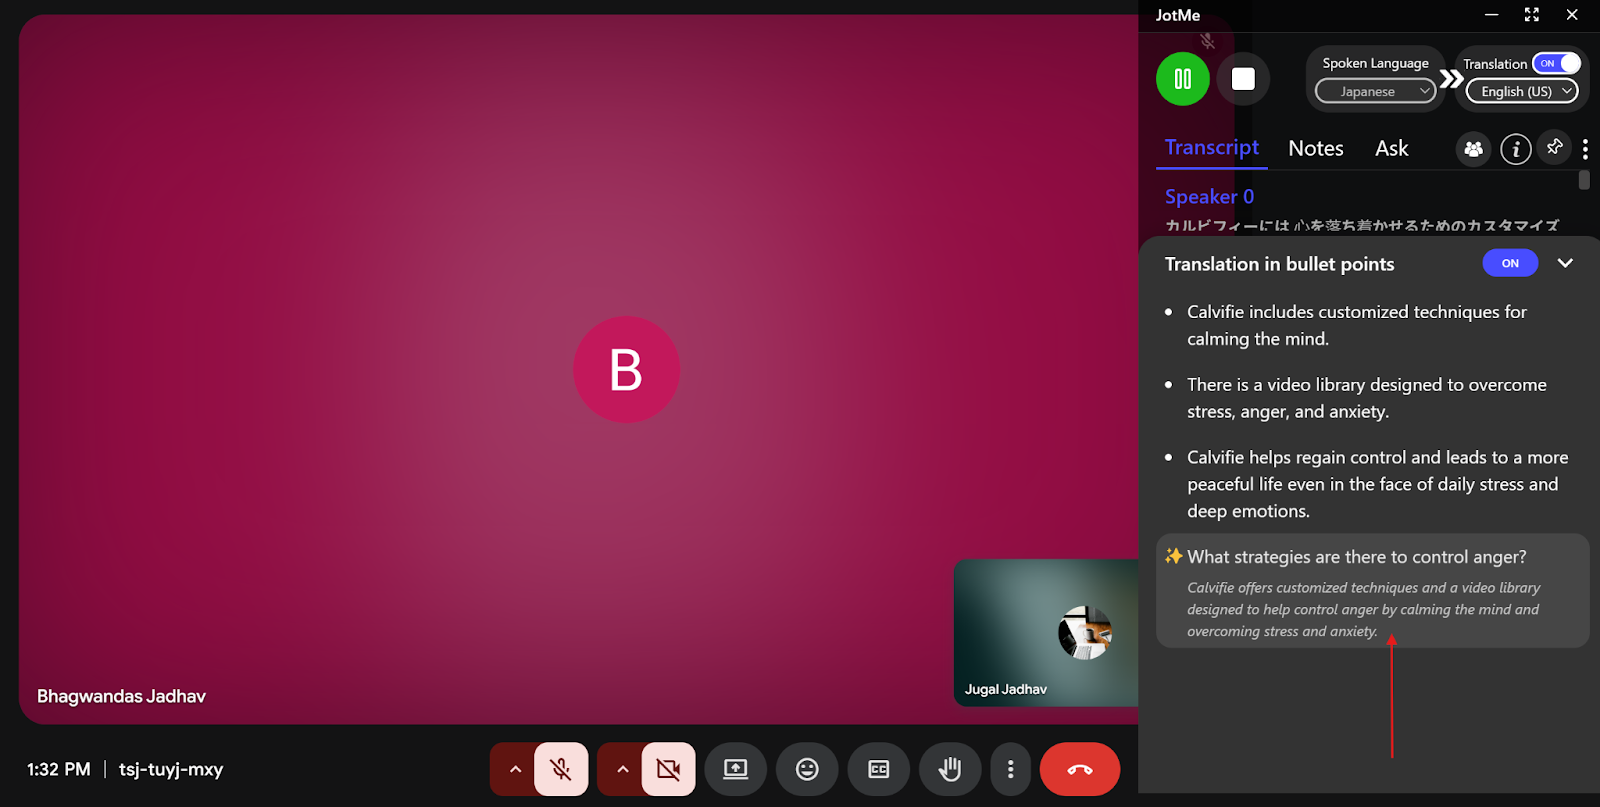Raise your hand

950,769
